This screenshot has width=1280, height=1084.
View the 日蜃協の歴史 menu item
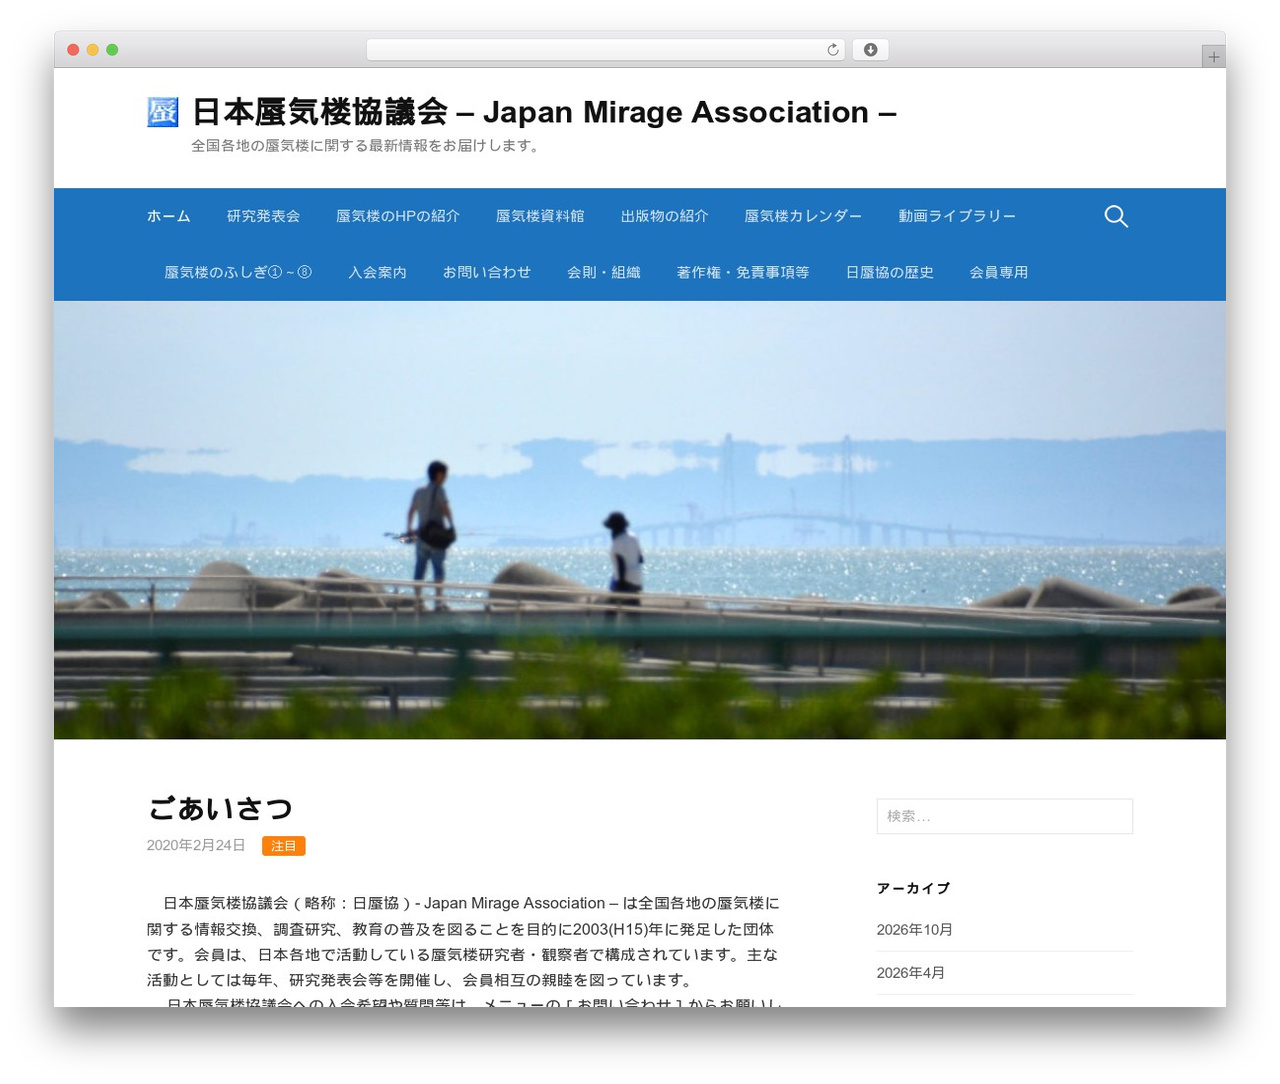[890, 272]
